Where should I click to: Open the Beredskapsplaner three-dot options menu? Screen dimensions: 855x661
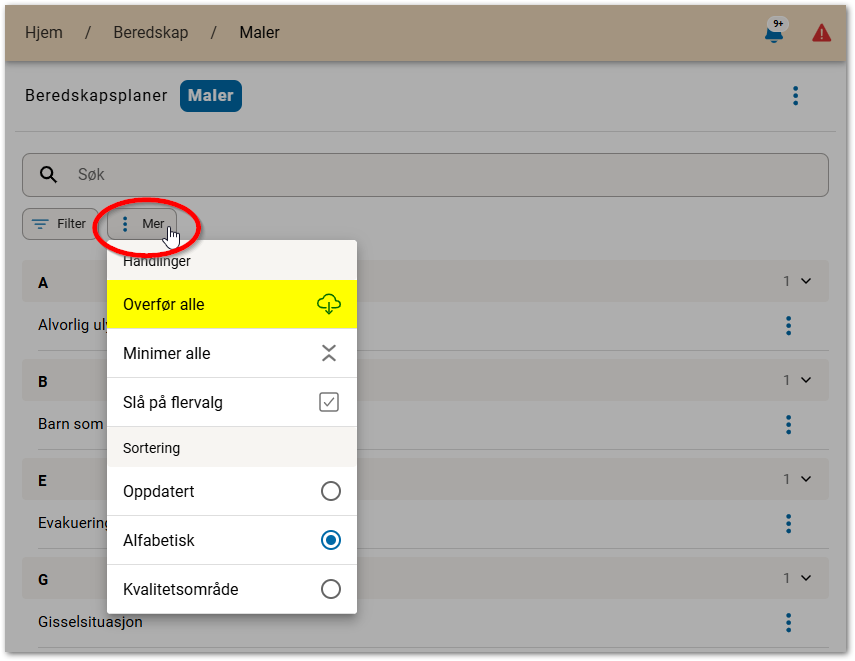point(795,96)
